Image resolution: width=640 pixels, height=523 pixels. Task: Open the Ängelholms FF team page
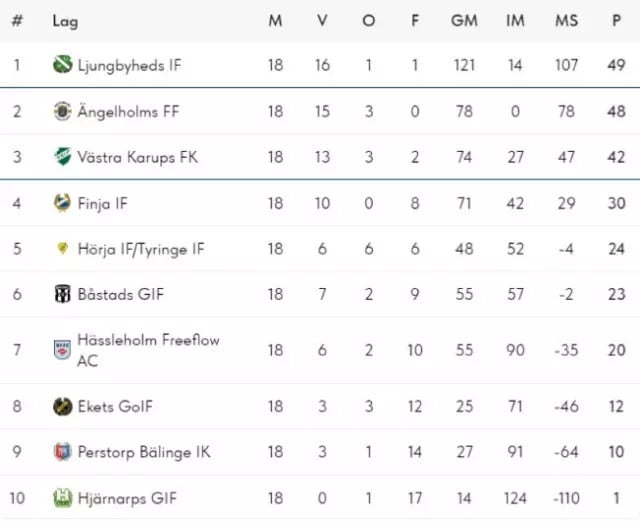128,112
